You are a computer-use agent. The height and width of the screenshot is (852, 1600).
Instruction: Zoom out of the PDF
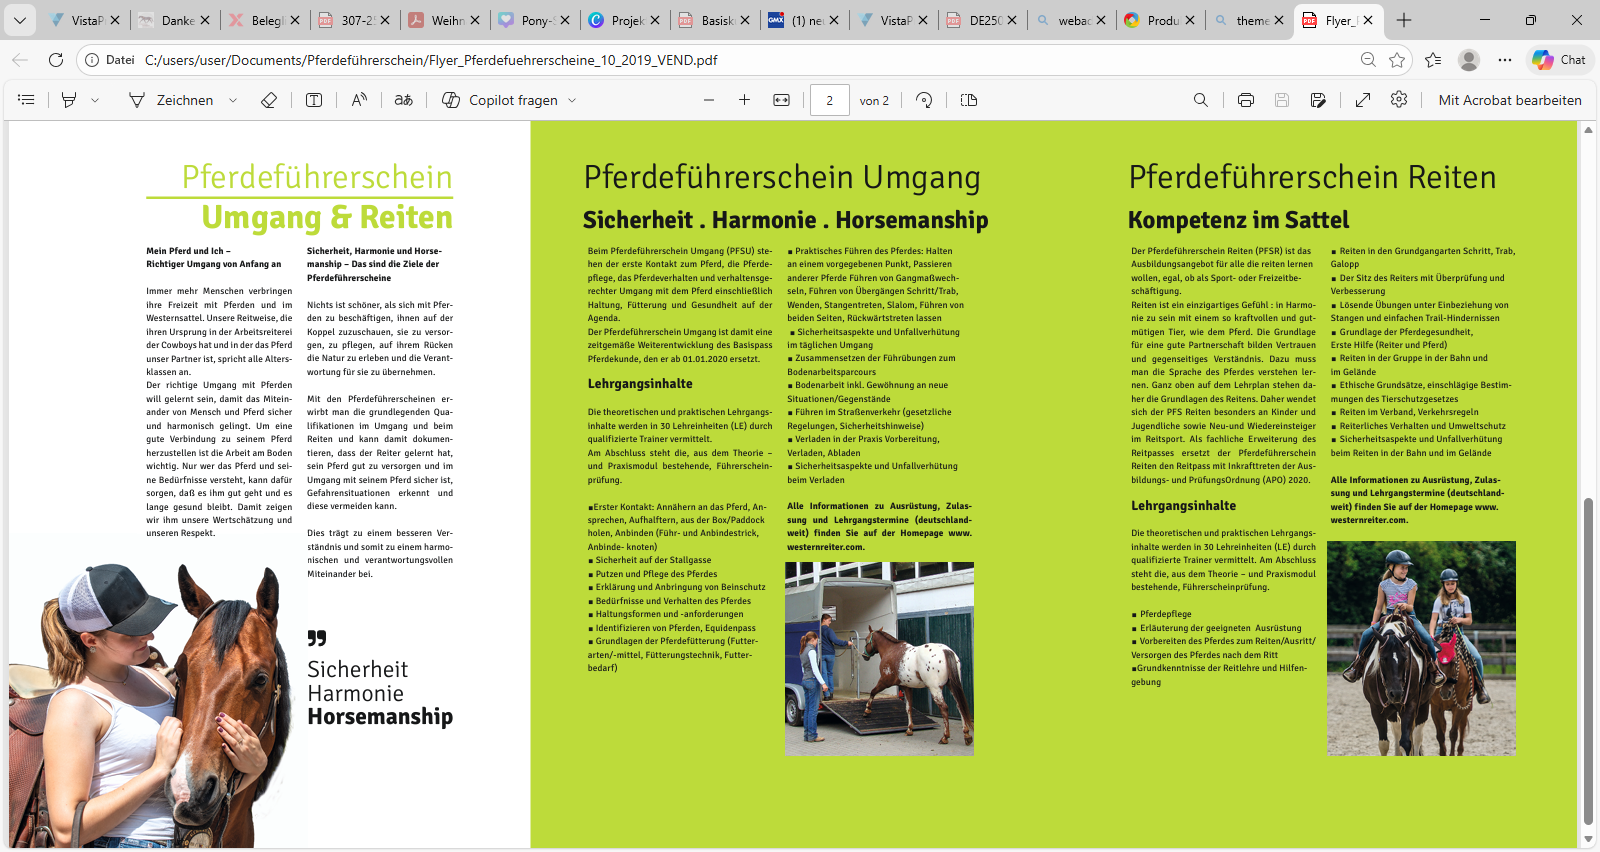pyautogui.click(x=709, y=100)
